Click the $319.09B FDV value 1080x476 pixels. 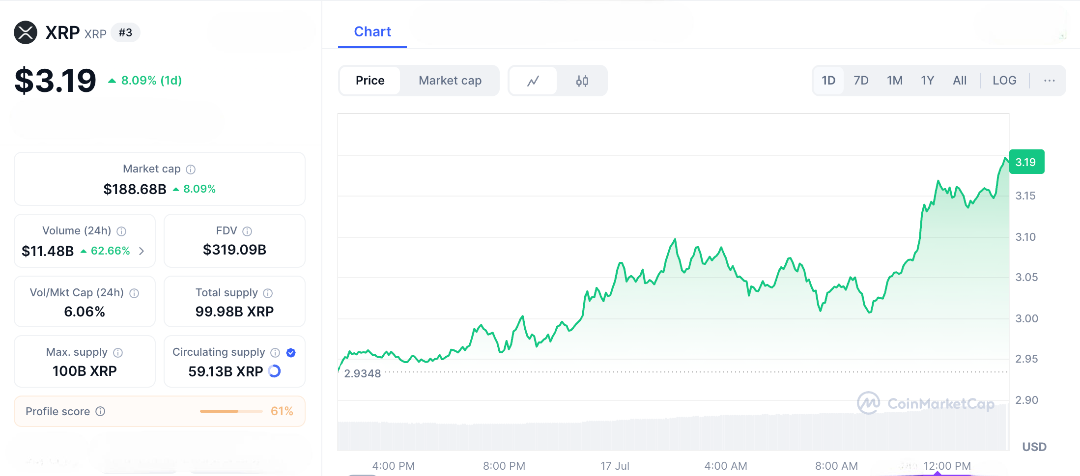[235, 249]
